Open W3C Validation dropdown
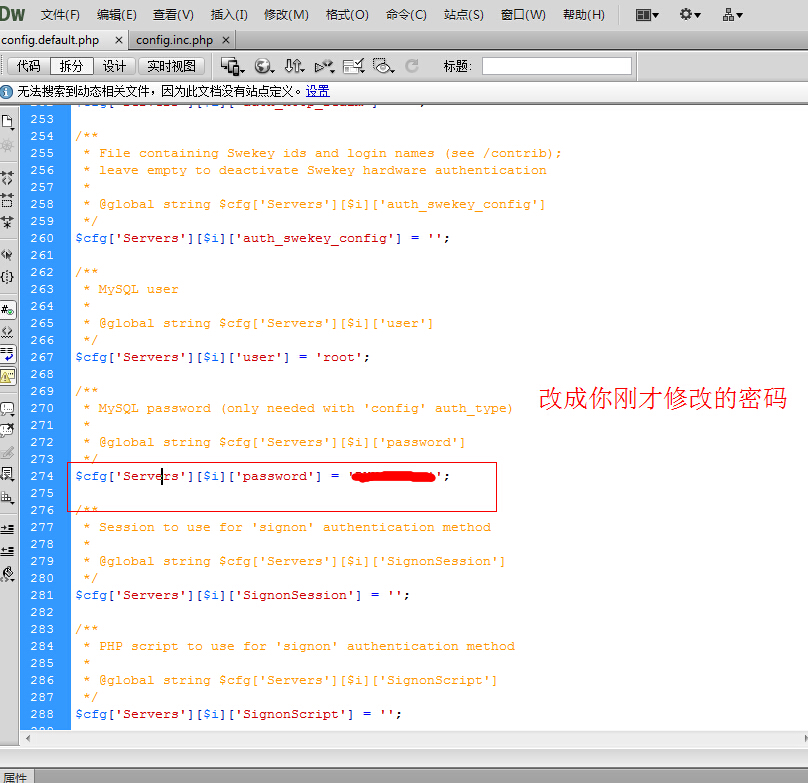The height and width of the screenshot is (783, 808). click(x=325, y=66)
